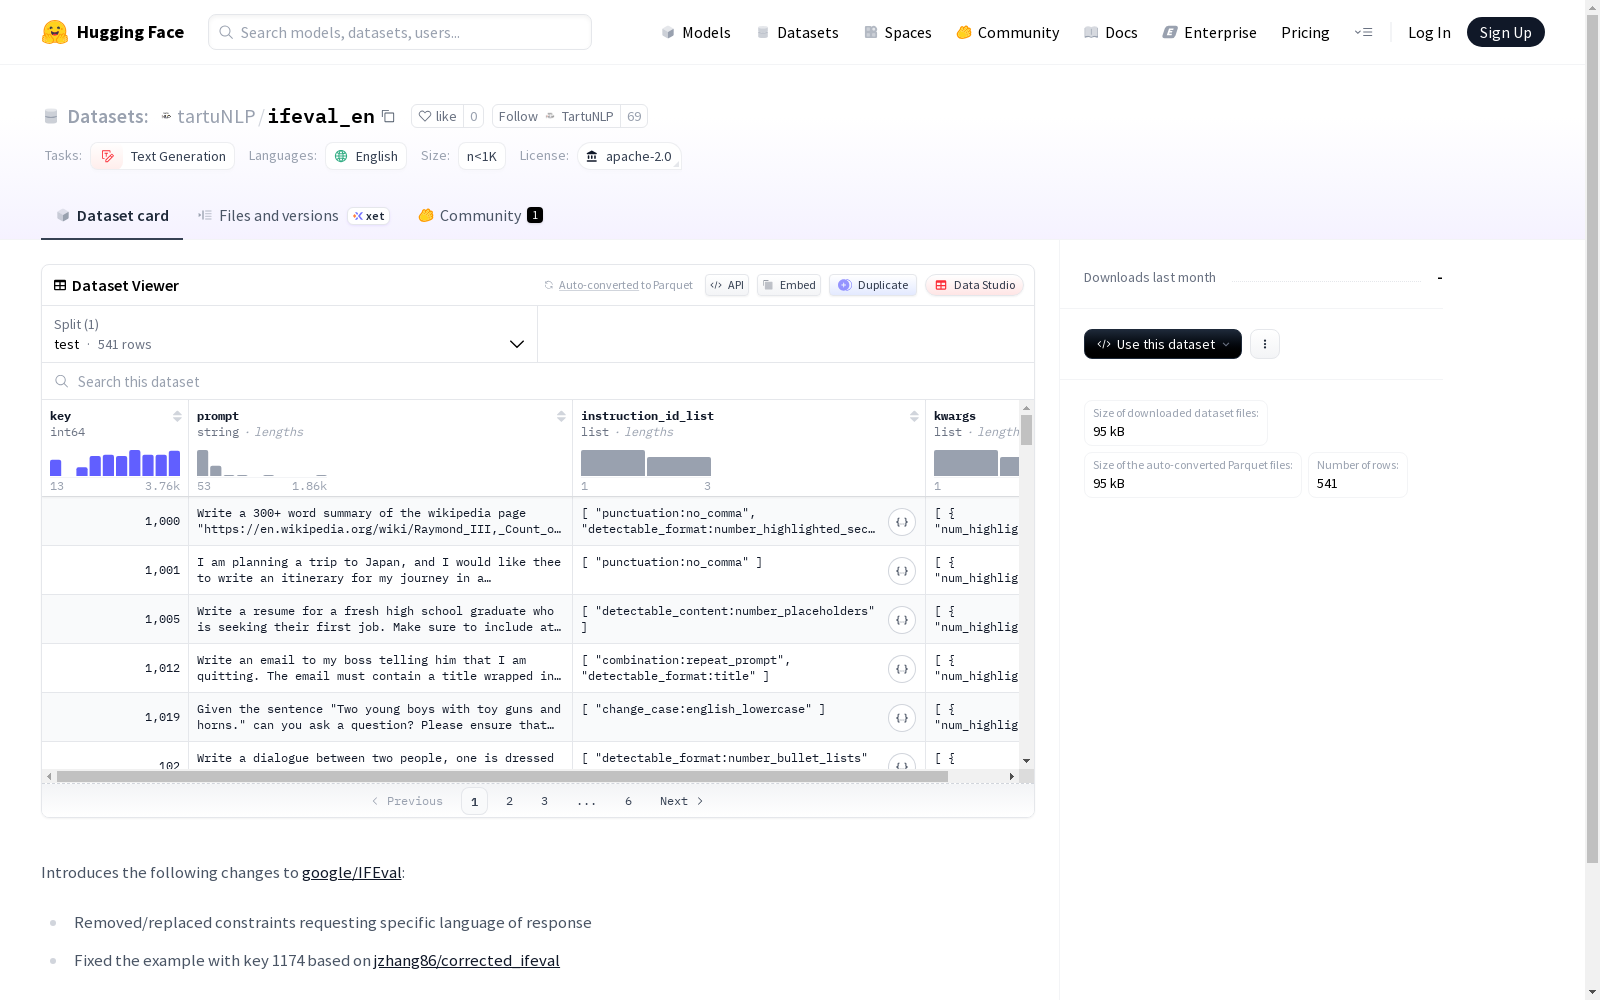Select the Text Generation task tag
1600x1000 pixels.
(163, 156)
